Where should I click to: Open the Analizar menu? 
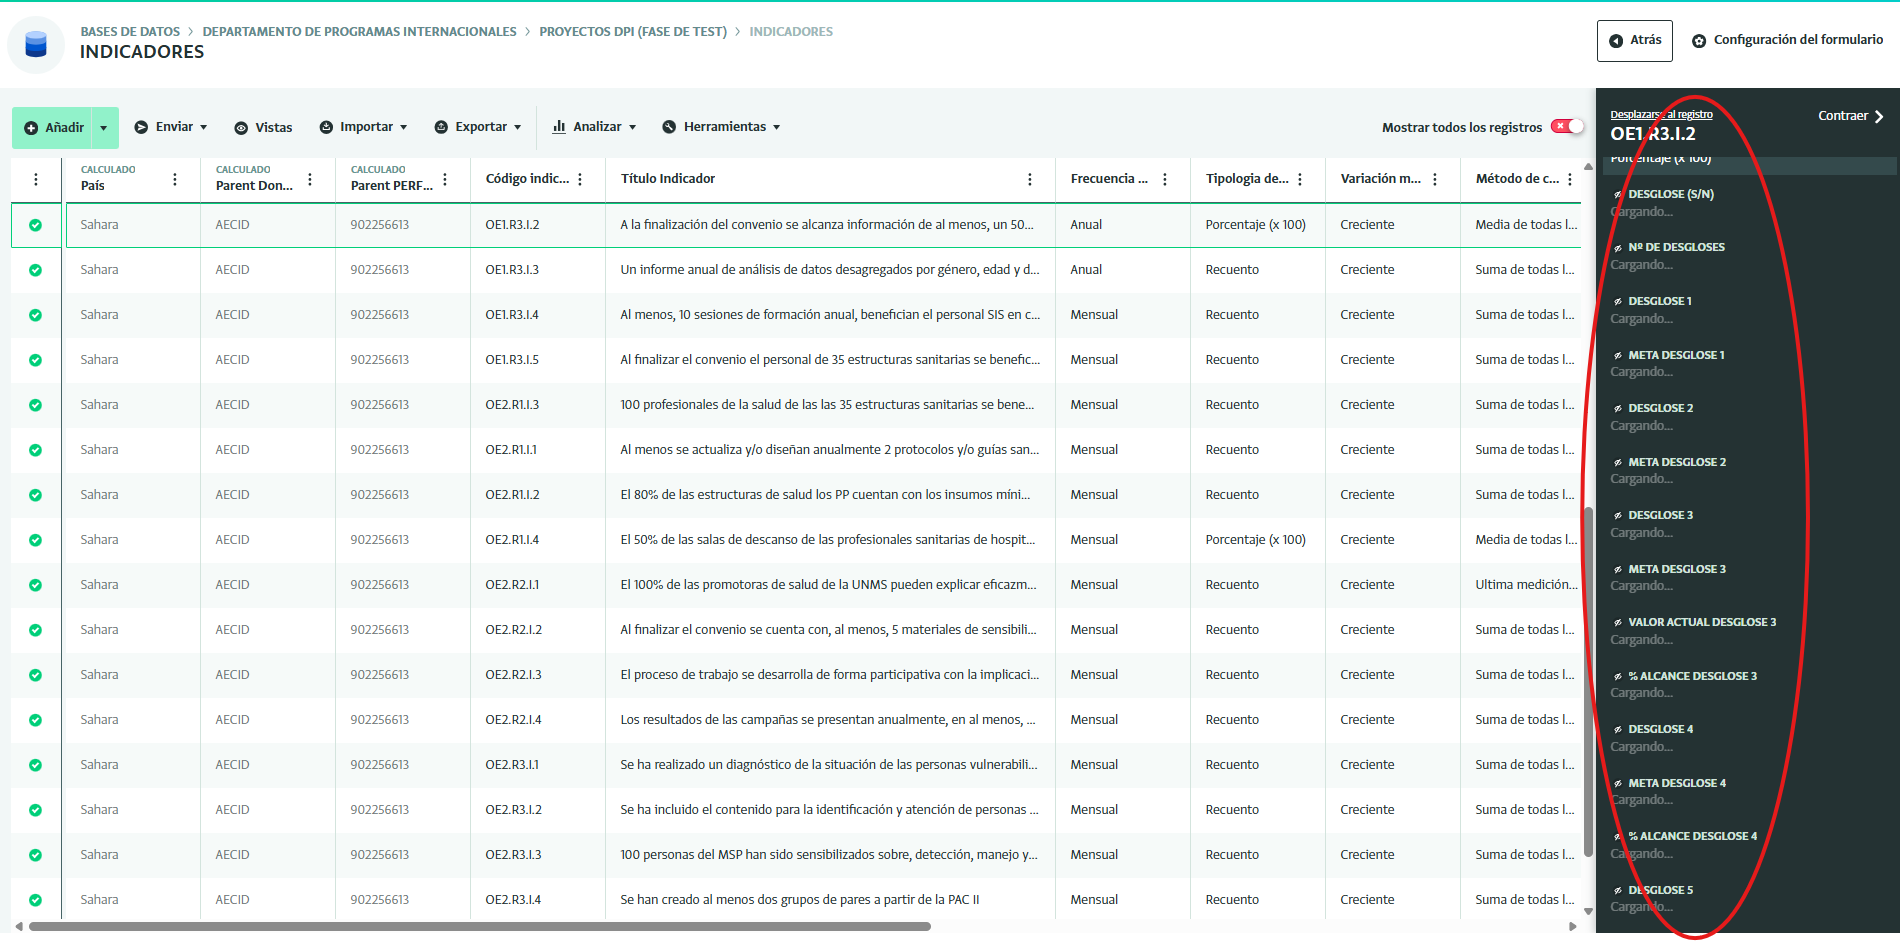click(x=595, y=127)
